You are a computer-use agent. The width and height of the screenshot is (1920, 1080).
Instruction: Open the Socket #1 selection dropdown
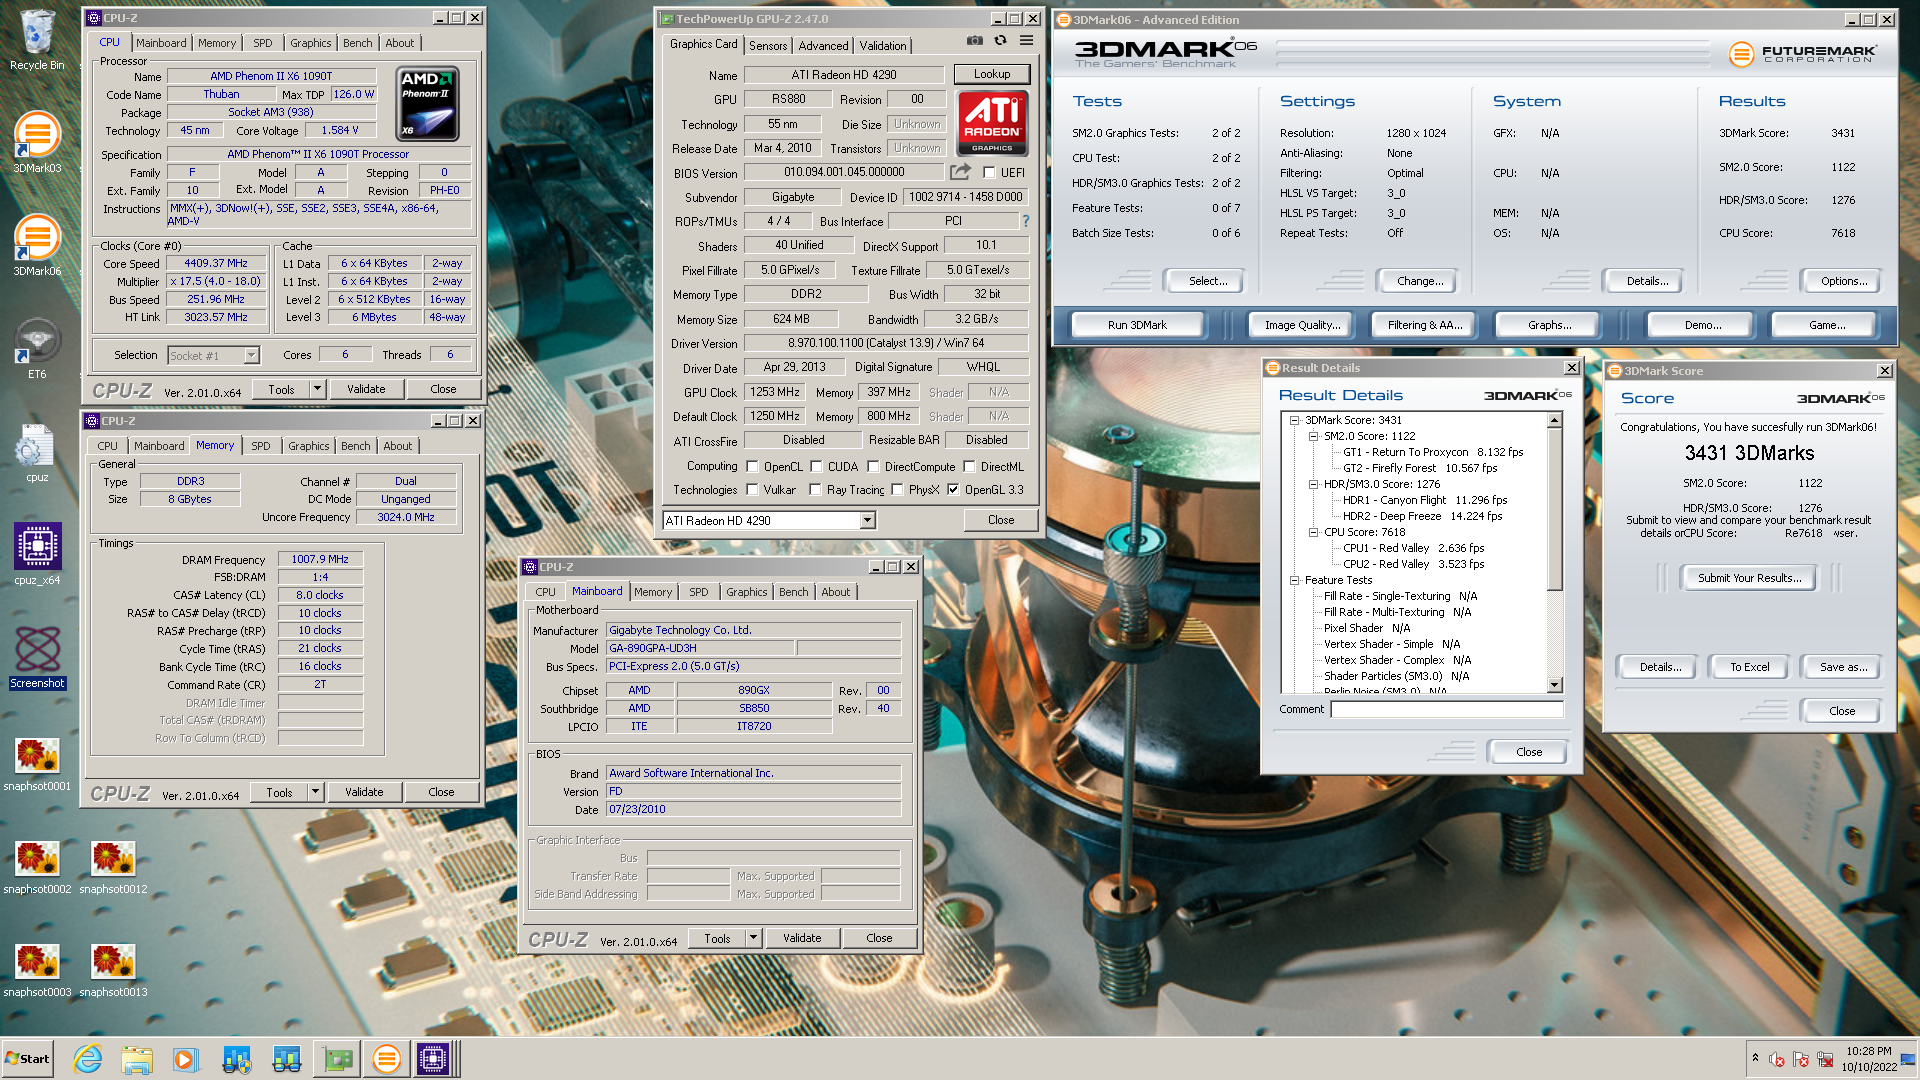tap(251, 355)
